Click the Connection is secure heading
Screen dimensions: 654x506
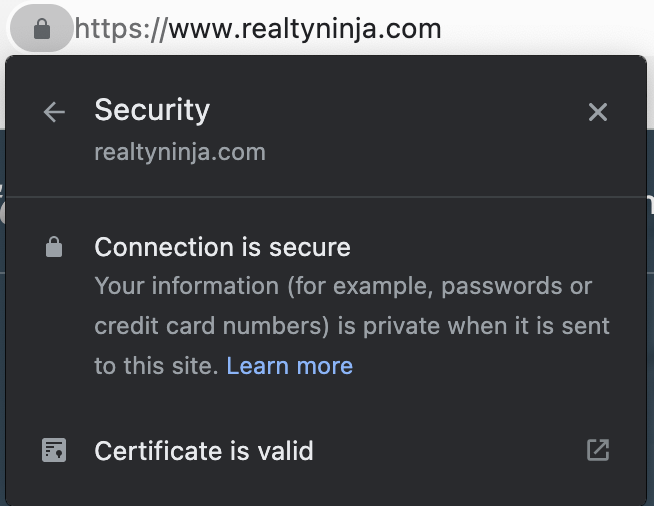tap(223, 247)
